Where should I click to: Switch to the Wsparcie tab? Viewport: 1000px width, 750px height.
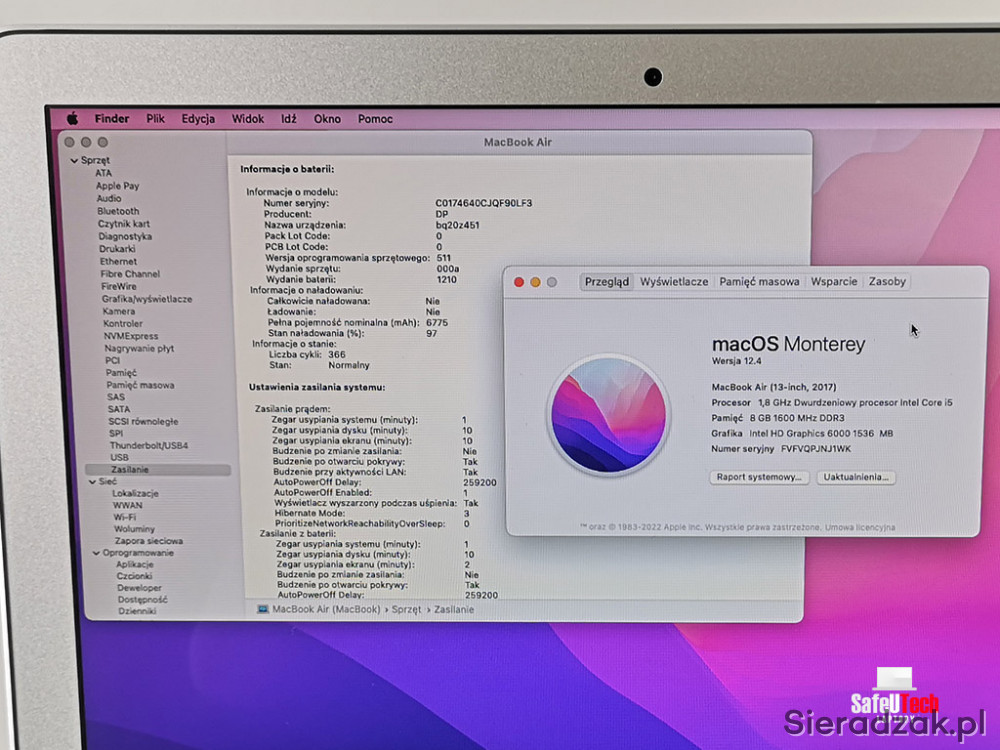(x=834, y=282)
